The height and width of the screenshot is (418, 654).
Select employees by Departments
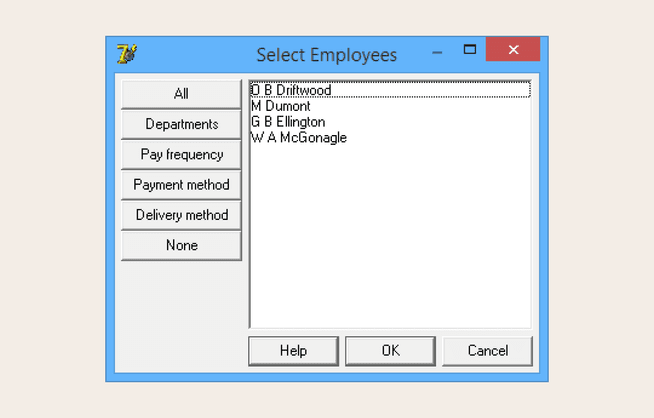click(181, 124)
